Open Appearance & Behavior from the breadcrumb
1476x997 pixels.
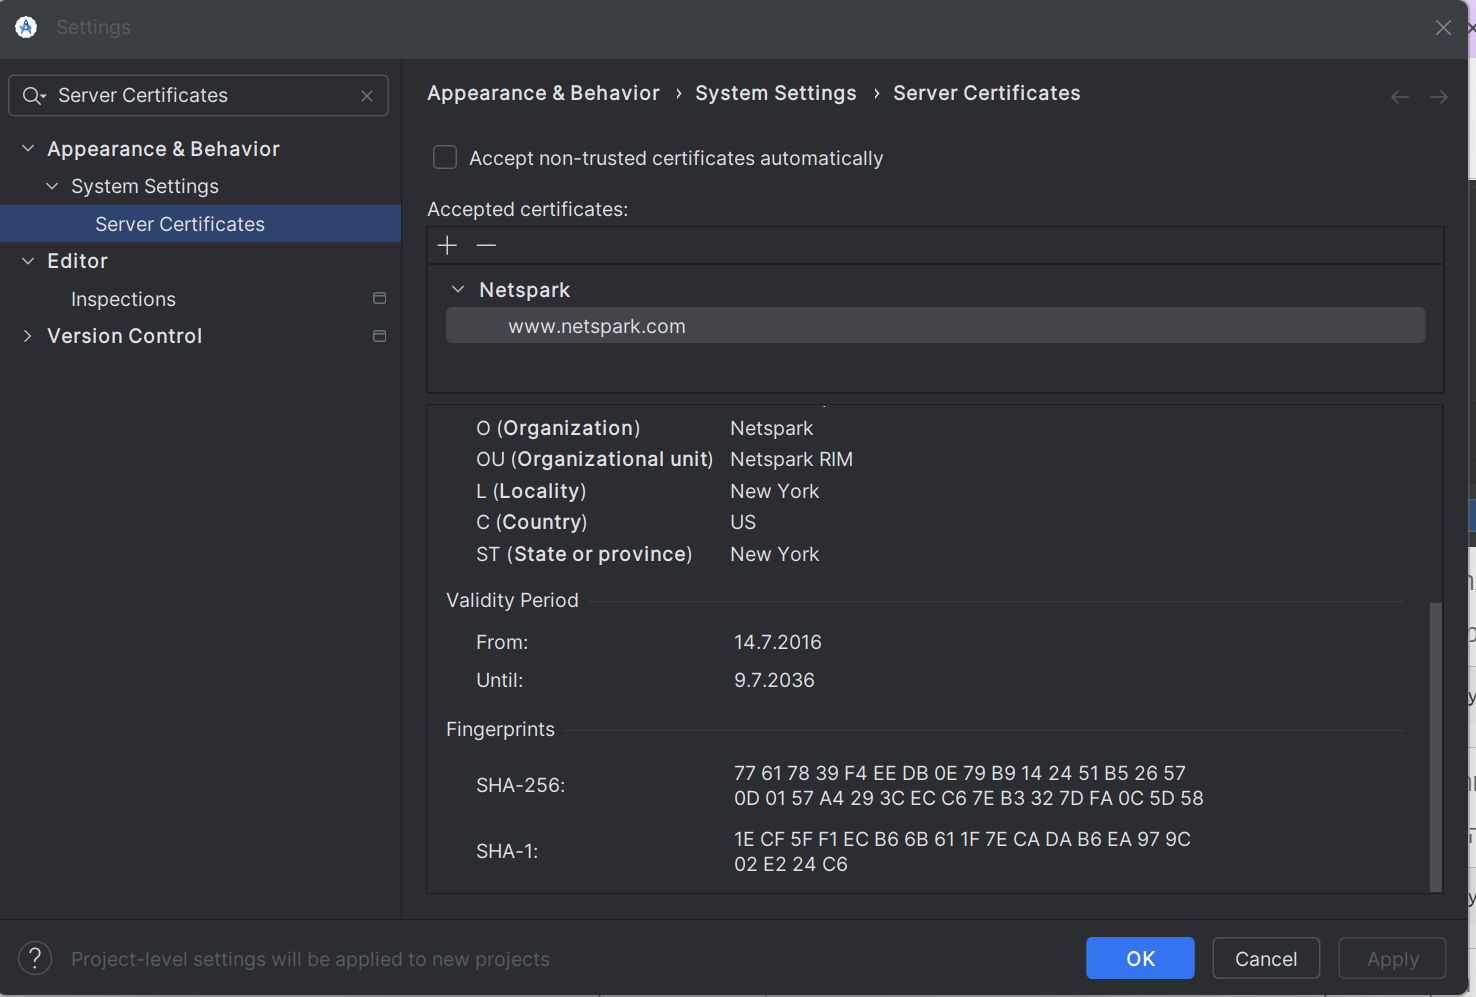(x=543, y=92)
